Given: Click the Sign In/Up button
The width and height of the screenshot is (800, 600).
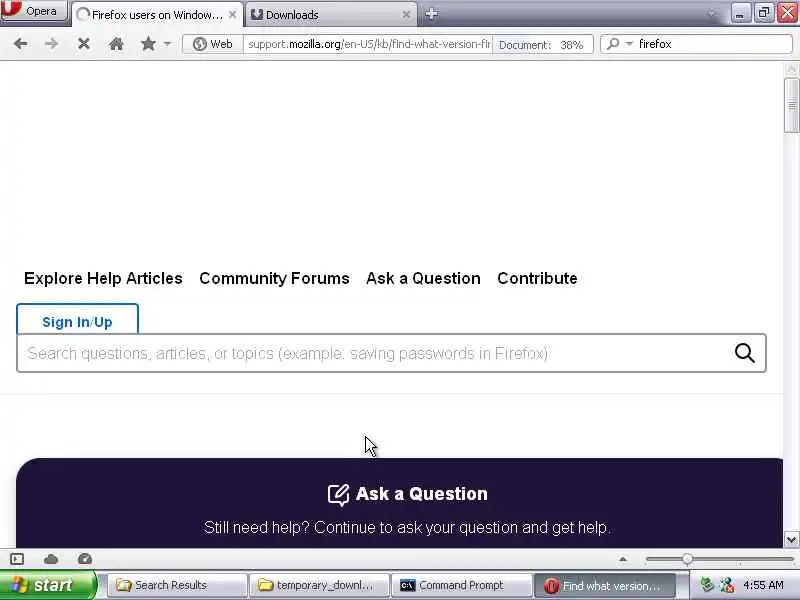Looking at the screenshot, I should click(77, 320).
